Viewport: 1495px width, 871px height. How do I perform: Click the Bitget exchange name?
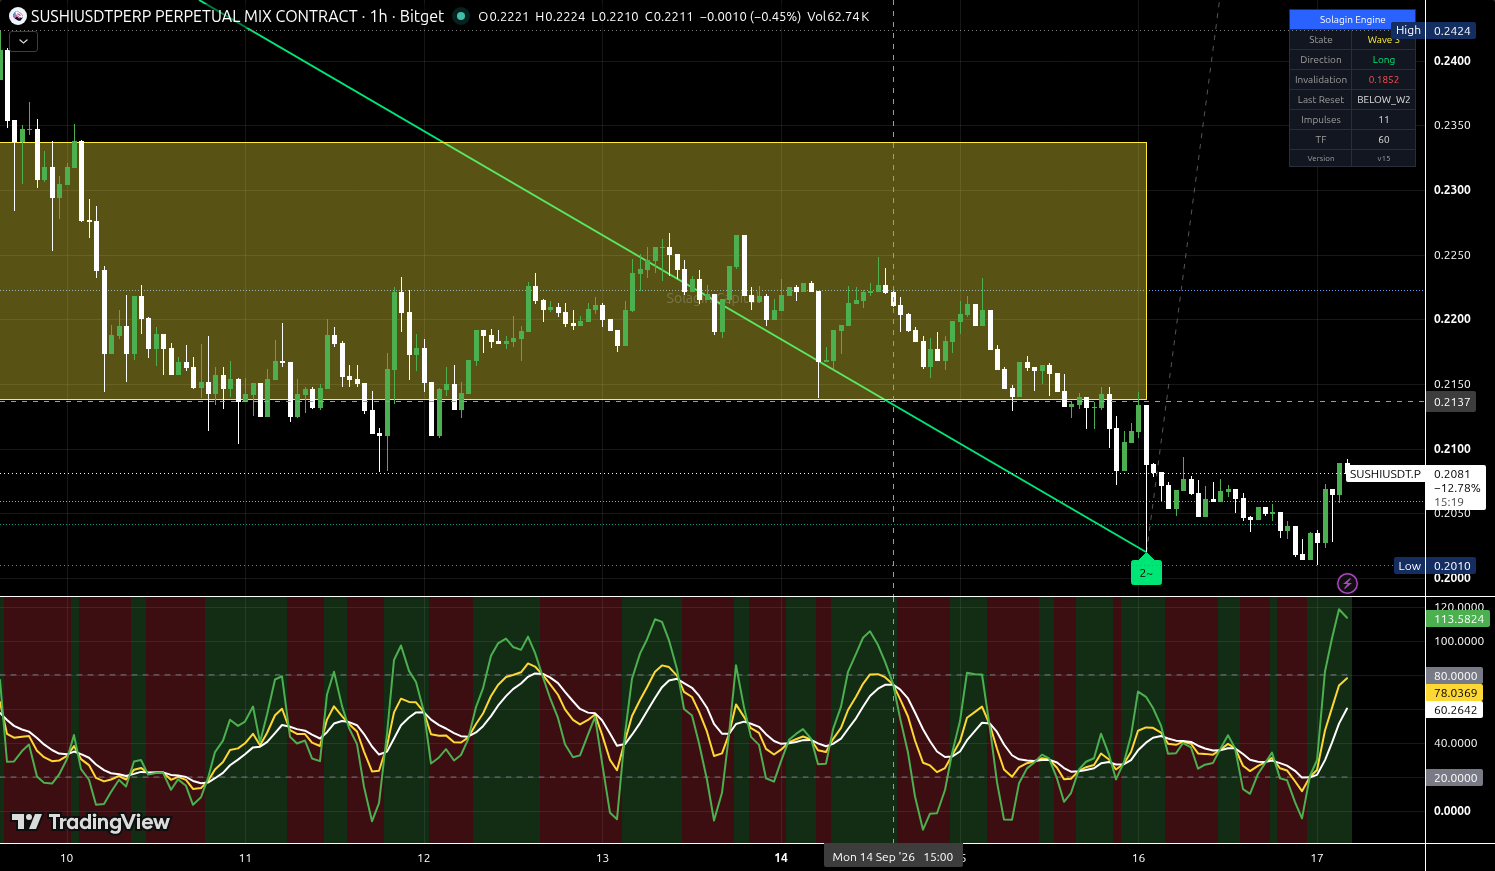click(421, 16)
